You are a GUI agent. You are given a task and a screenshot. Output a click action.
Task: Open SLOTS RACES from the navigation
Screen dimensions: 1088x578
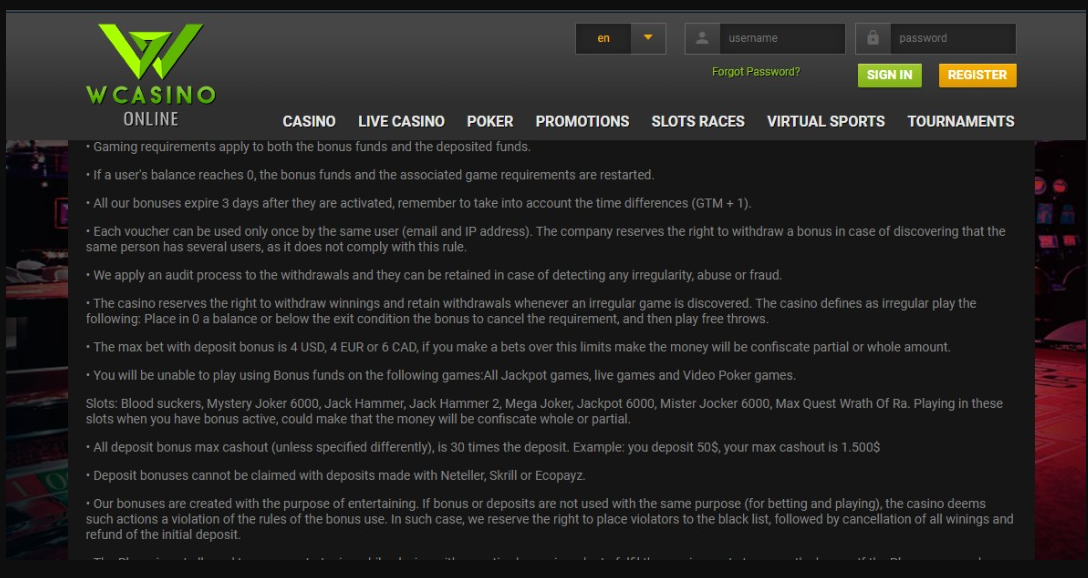pos(698,121)
